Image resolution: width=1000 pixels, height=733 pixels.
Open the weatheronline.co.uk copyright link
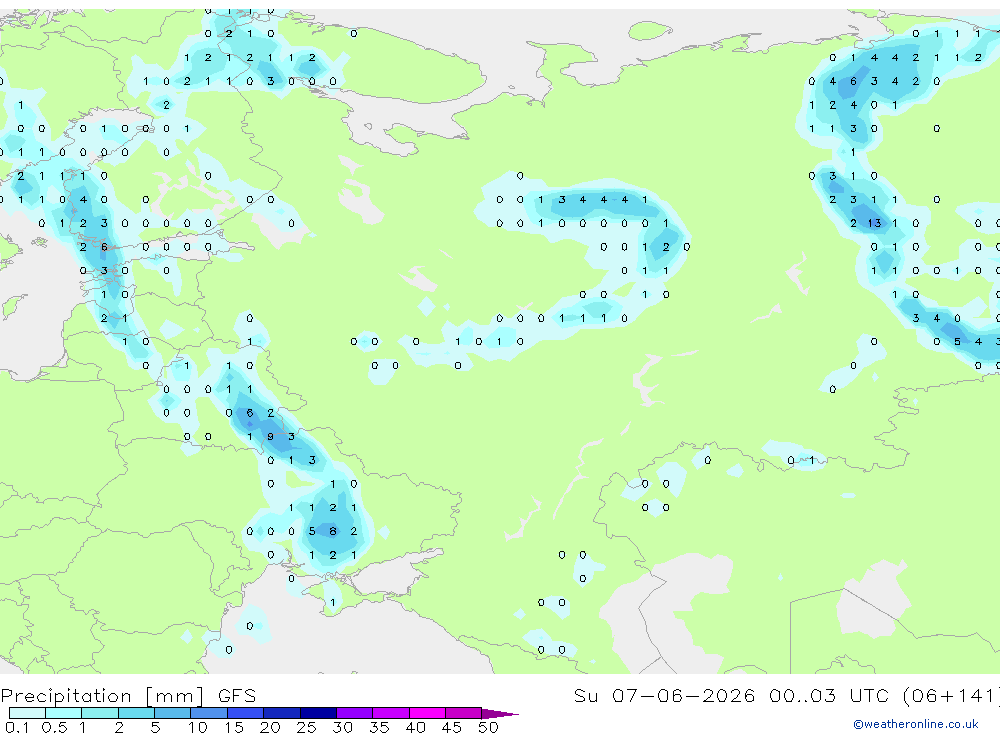(915, 724)
